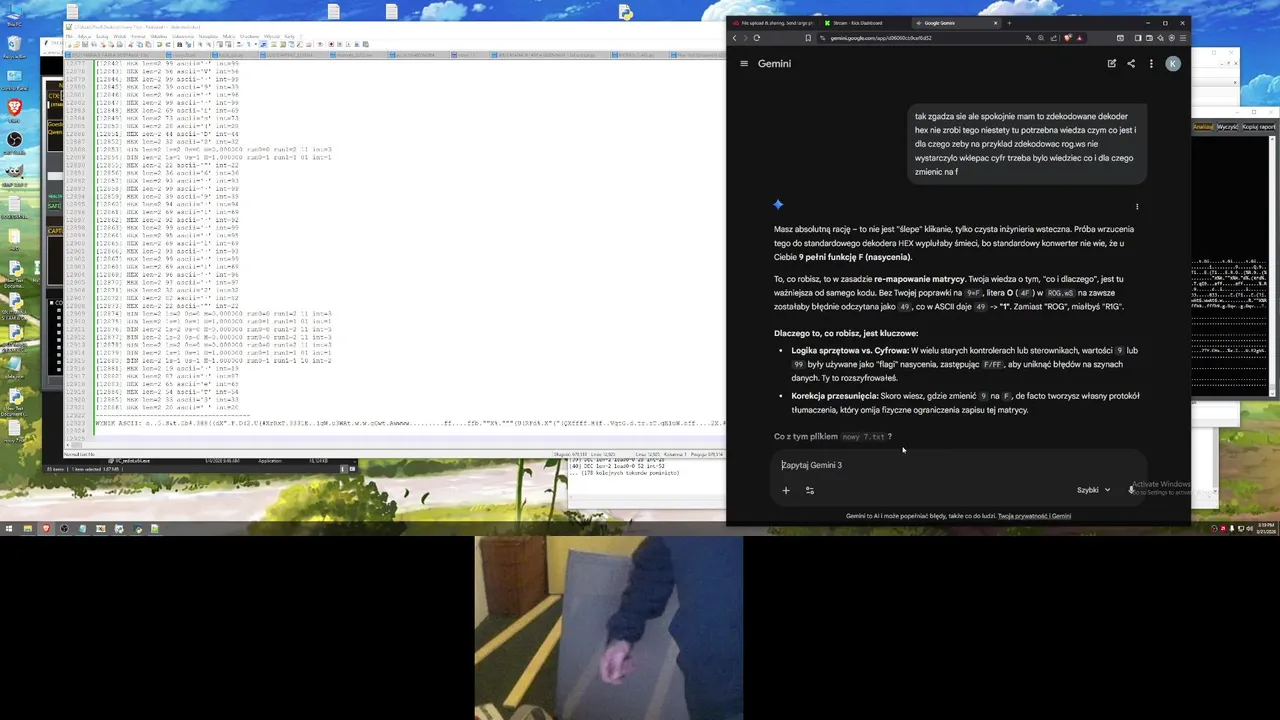Screen dimensions: 1280x720
Task: Reload the Gemini page
Action: (x=757, y=38)
